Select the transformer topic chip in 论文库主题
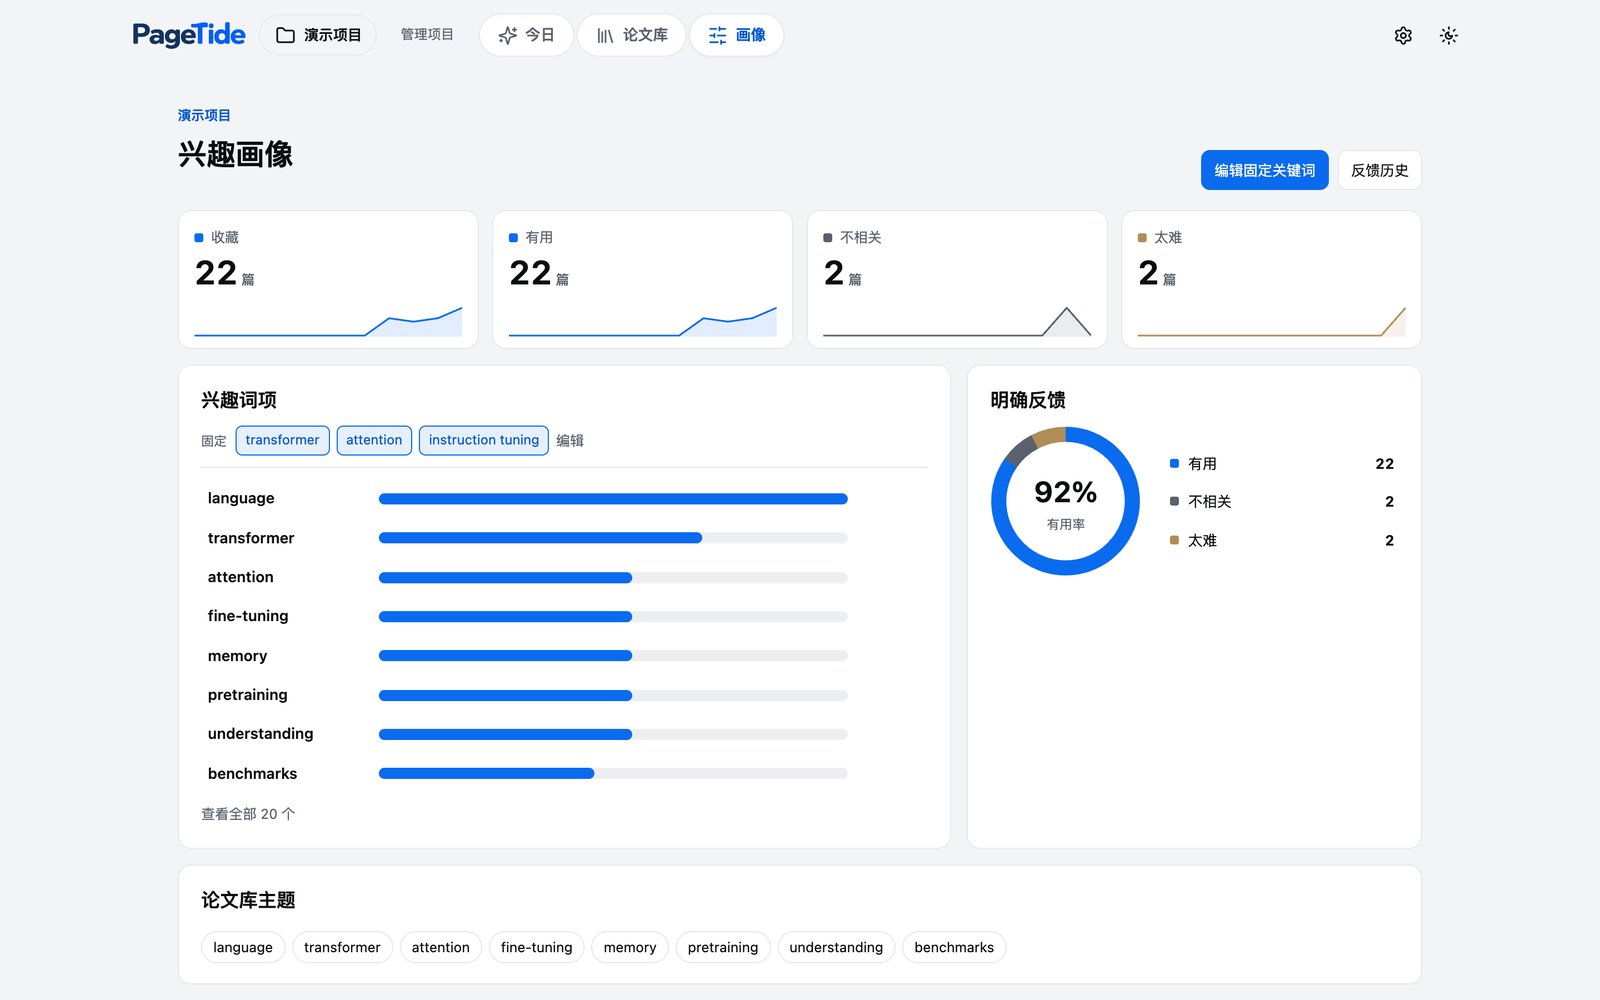The height and width of the screenshot is (1000, 1600). point(342,947)
